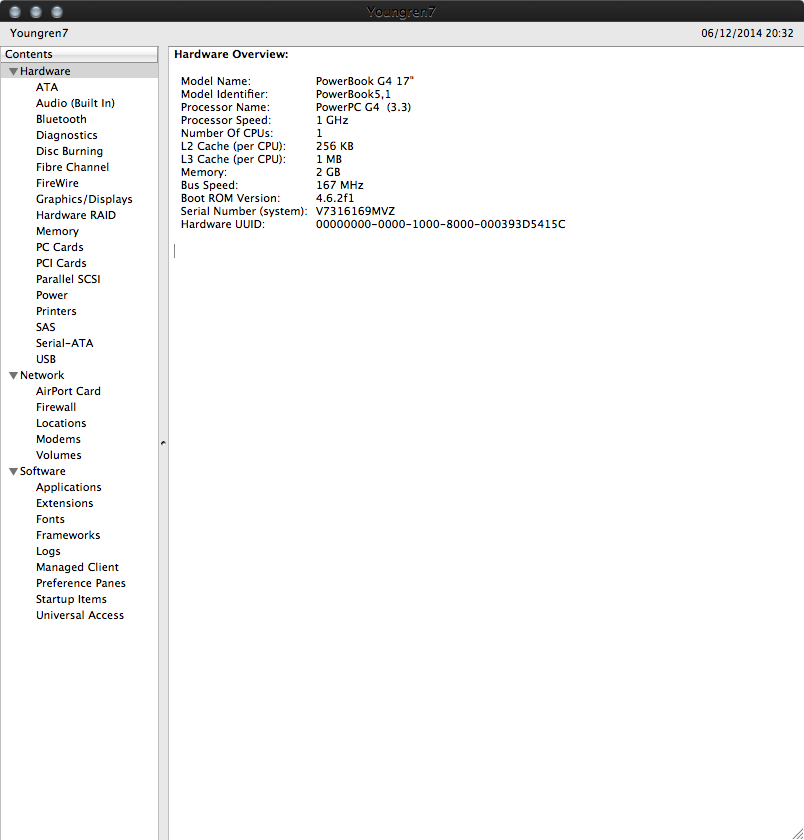The image size is (804, 840).
Task: Collapse the Hardware disclosure triangle
Action: 13,71
